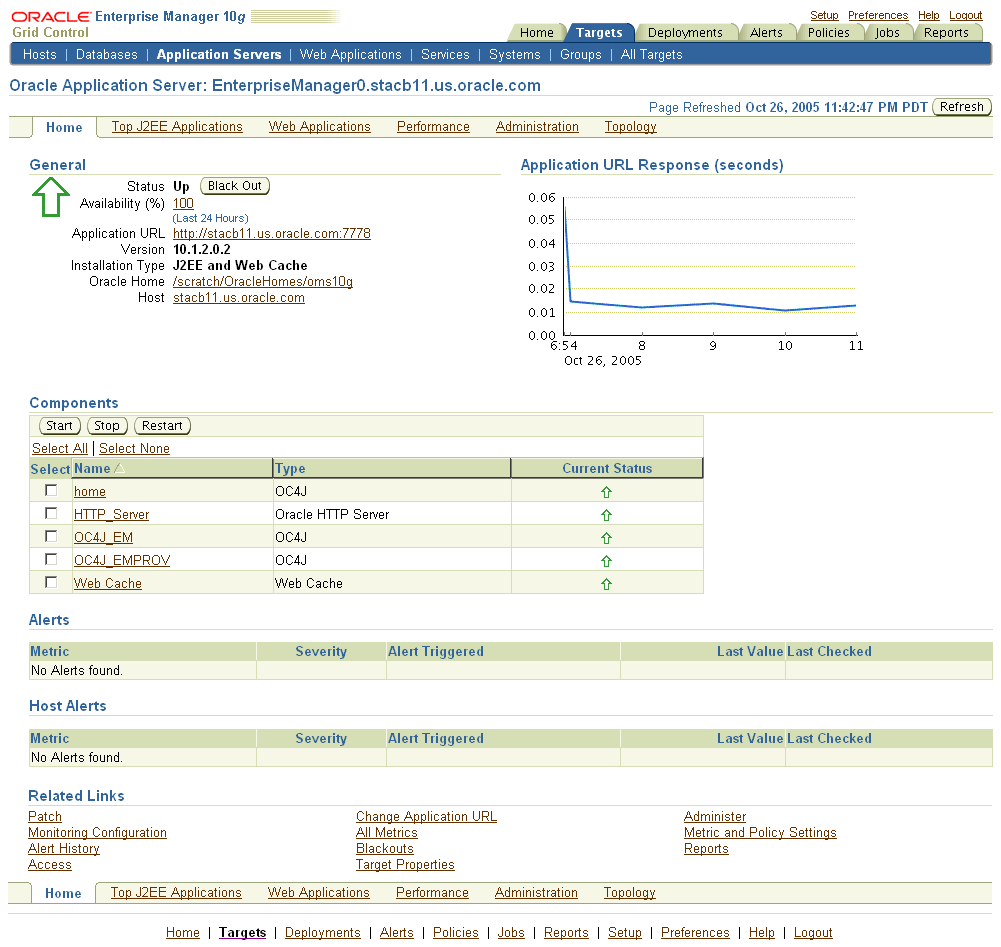This screenshot has height=947, width=1001.
Task: Click the status arrow icon for OC4J_EMPROV
Action: tap(606, 560)
